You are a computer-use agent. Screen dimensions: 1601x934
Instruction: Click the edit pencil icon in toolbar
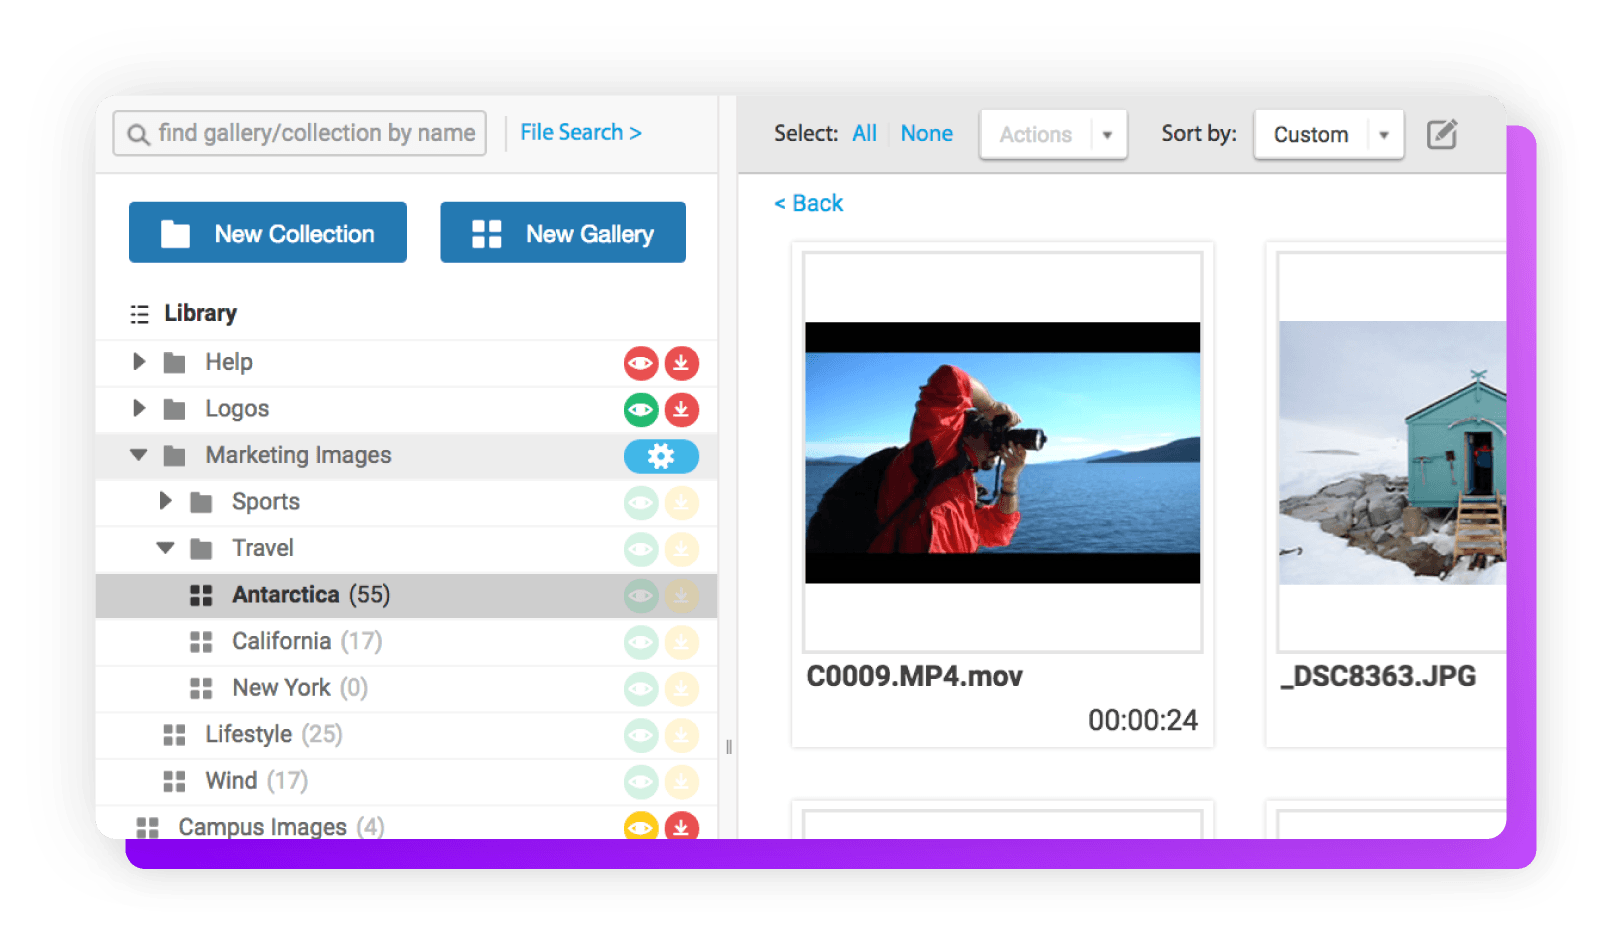pos(1442,133)
